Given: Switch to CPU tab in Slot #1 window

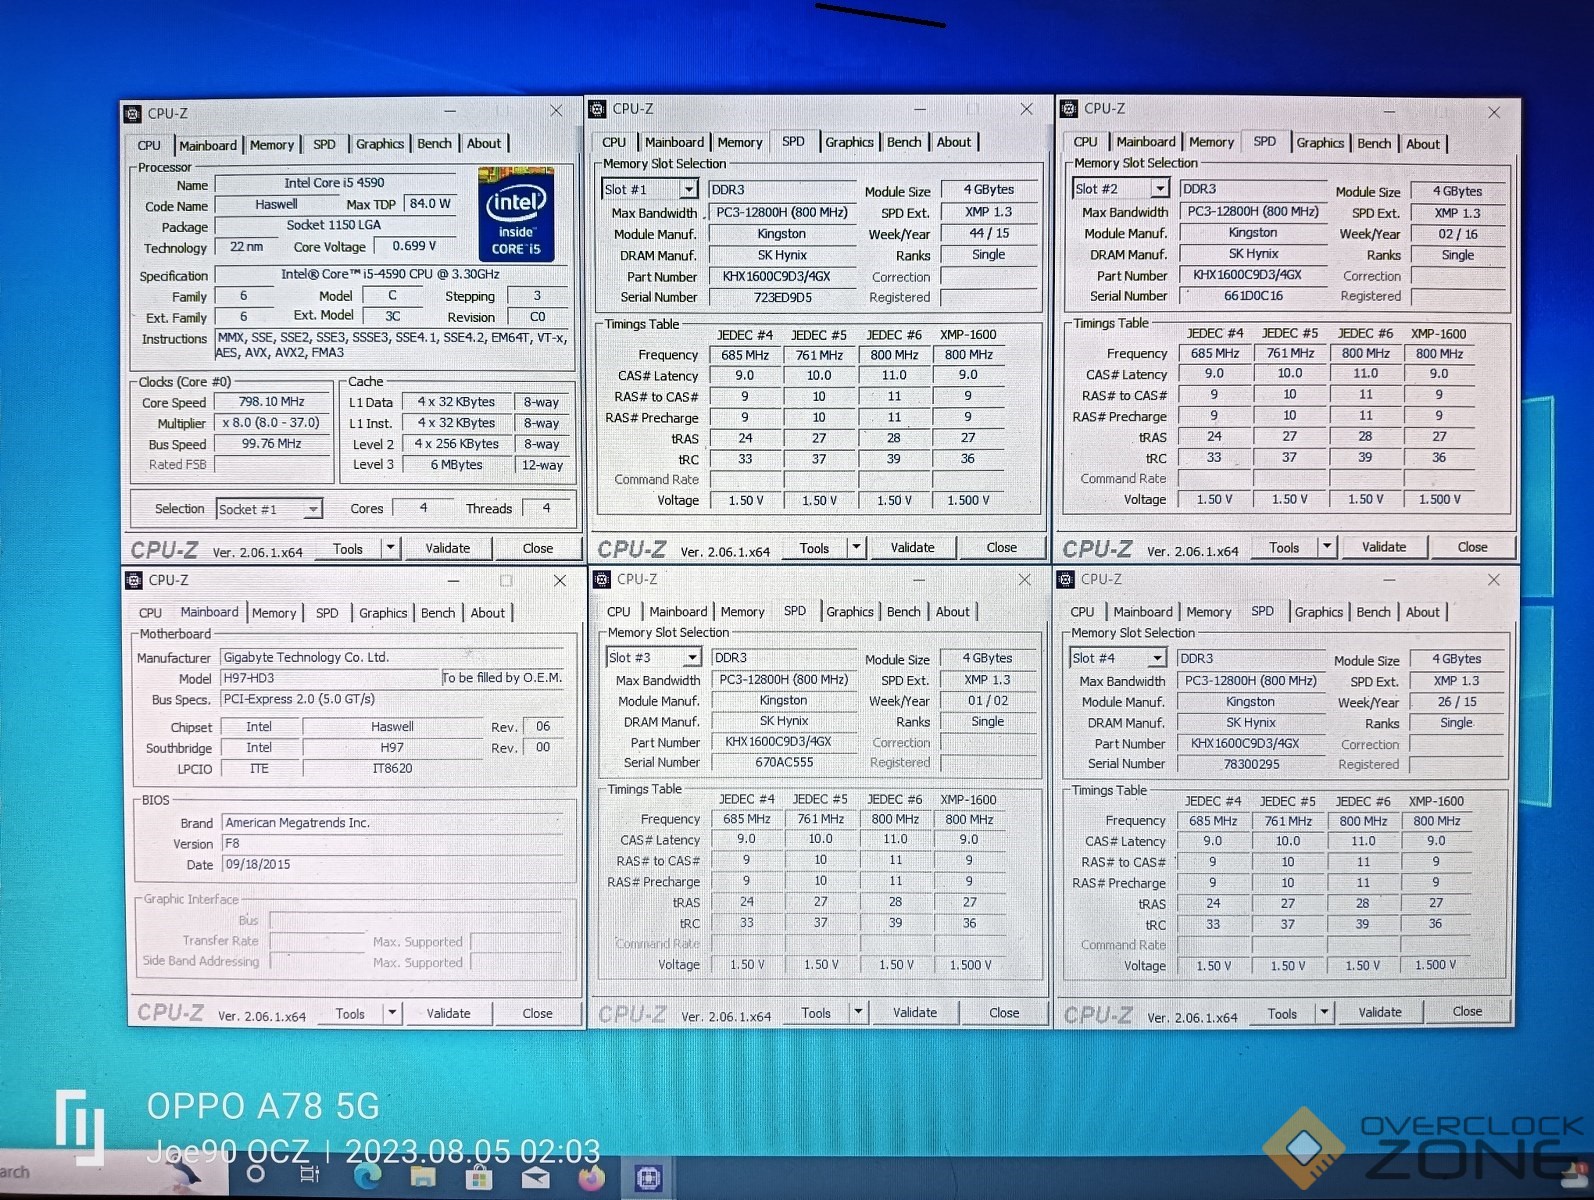Looking at the screenshot, I should click(x=614, y=142).
